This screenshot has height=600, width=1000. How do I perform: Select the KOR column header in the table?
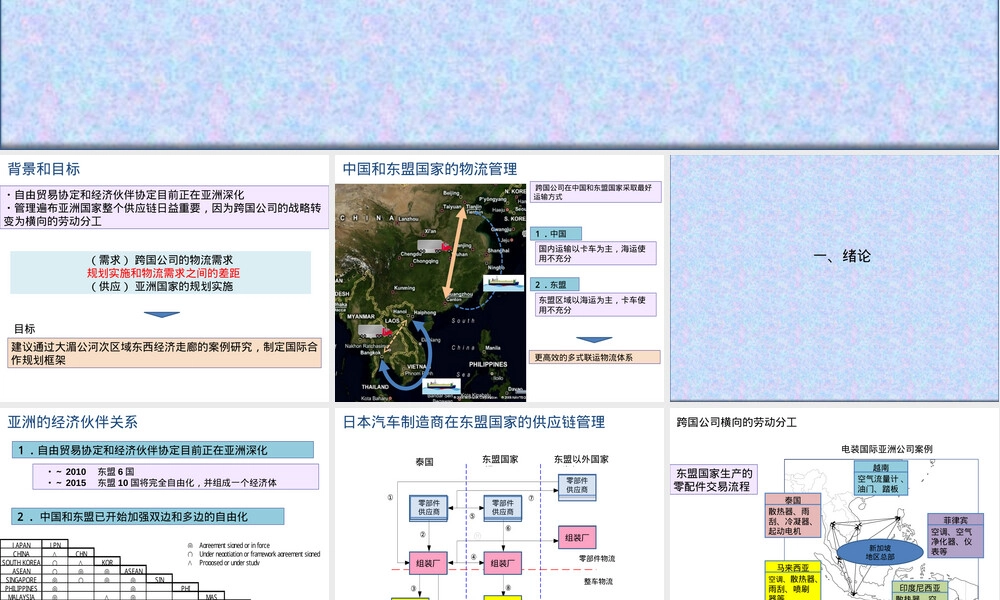click(x=107, y=562)
